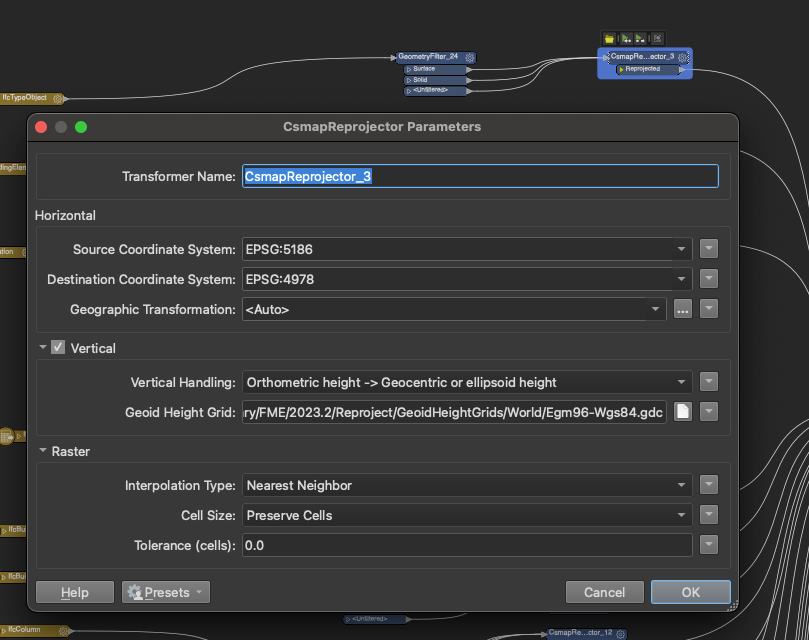The height and width of the screenshot is (640, 809).
Task: Click the Reprojected port arrow on CsmapReprojector_3
Action: click(x=682, y=69)
